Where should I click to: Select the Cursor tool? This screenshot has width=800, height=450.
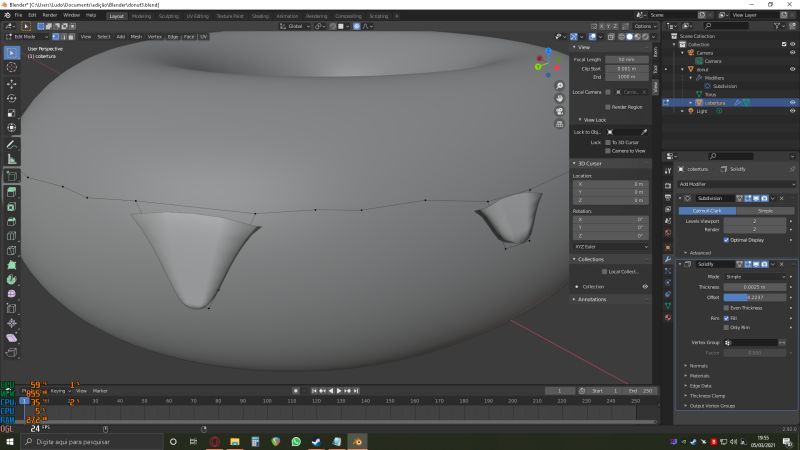coord(12,67)
